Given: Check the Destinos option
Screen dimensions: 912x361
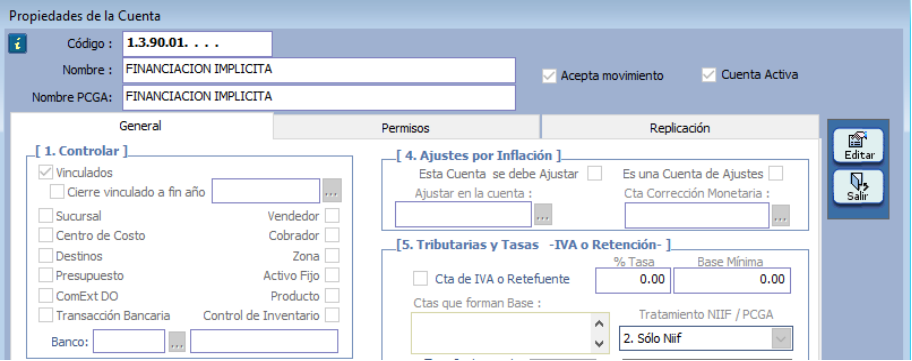Looking at the screenshot, I should (45, 256).
